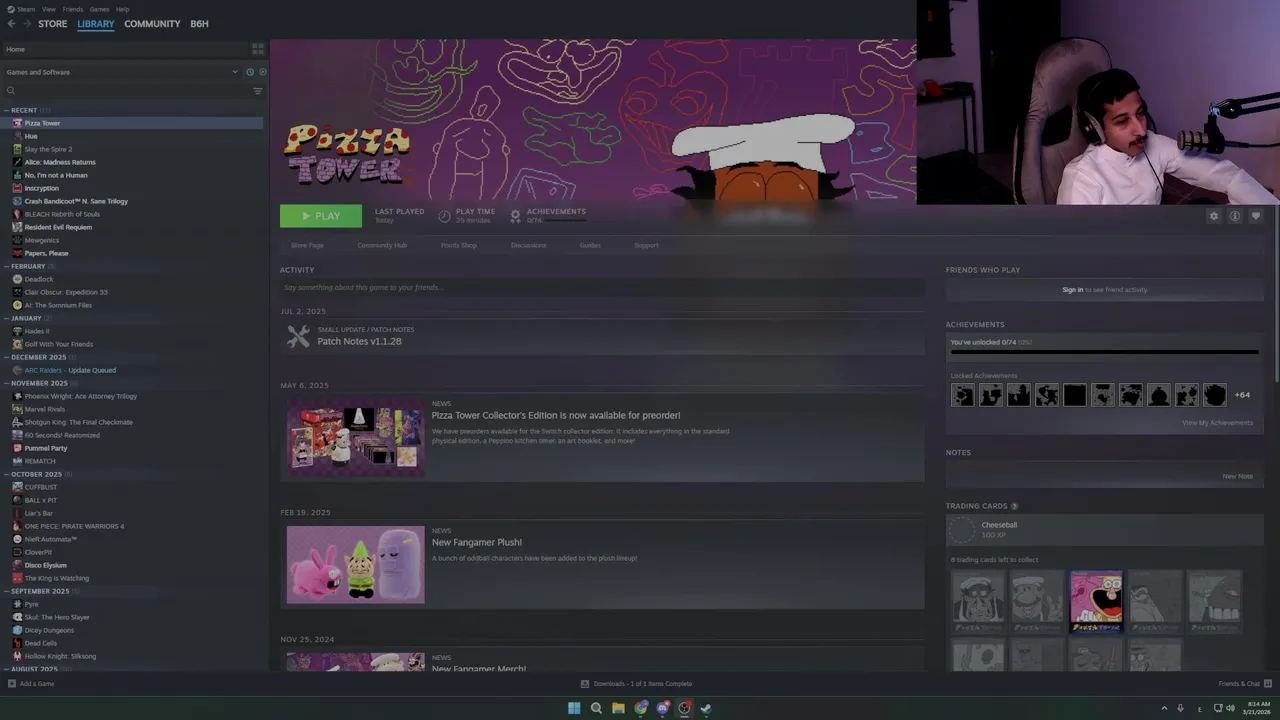The image size is (1280, 720).
Task: Open the View menu
Action: coord(48,9)
